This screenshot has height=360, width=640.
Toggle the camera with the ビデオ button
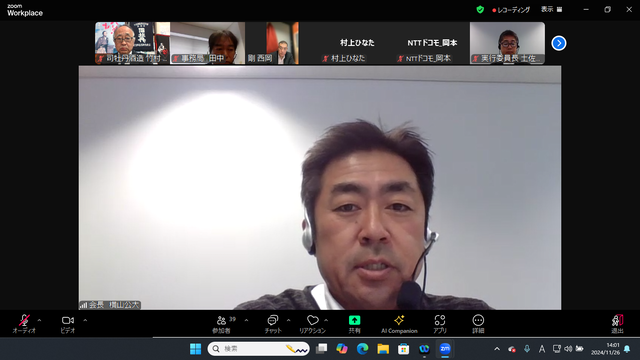(x=68, y=324)
